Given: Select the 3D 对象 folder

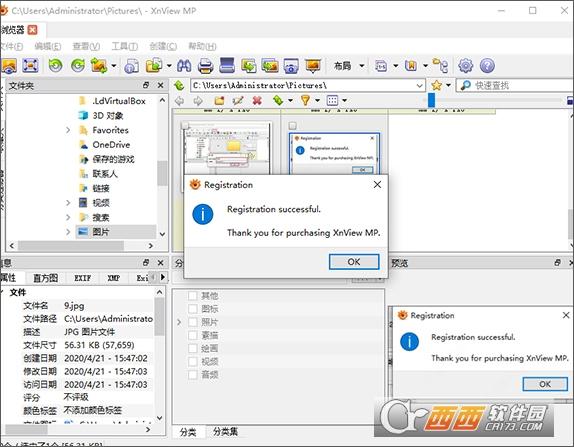Looking at the screenshot, I should 108,115.
